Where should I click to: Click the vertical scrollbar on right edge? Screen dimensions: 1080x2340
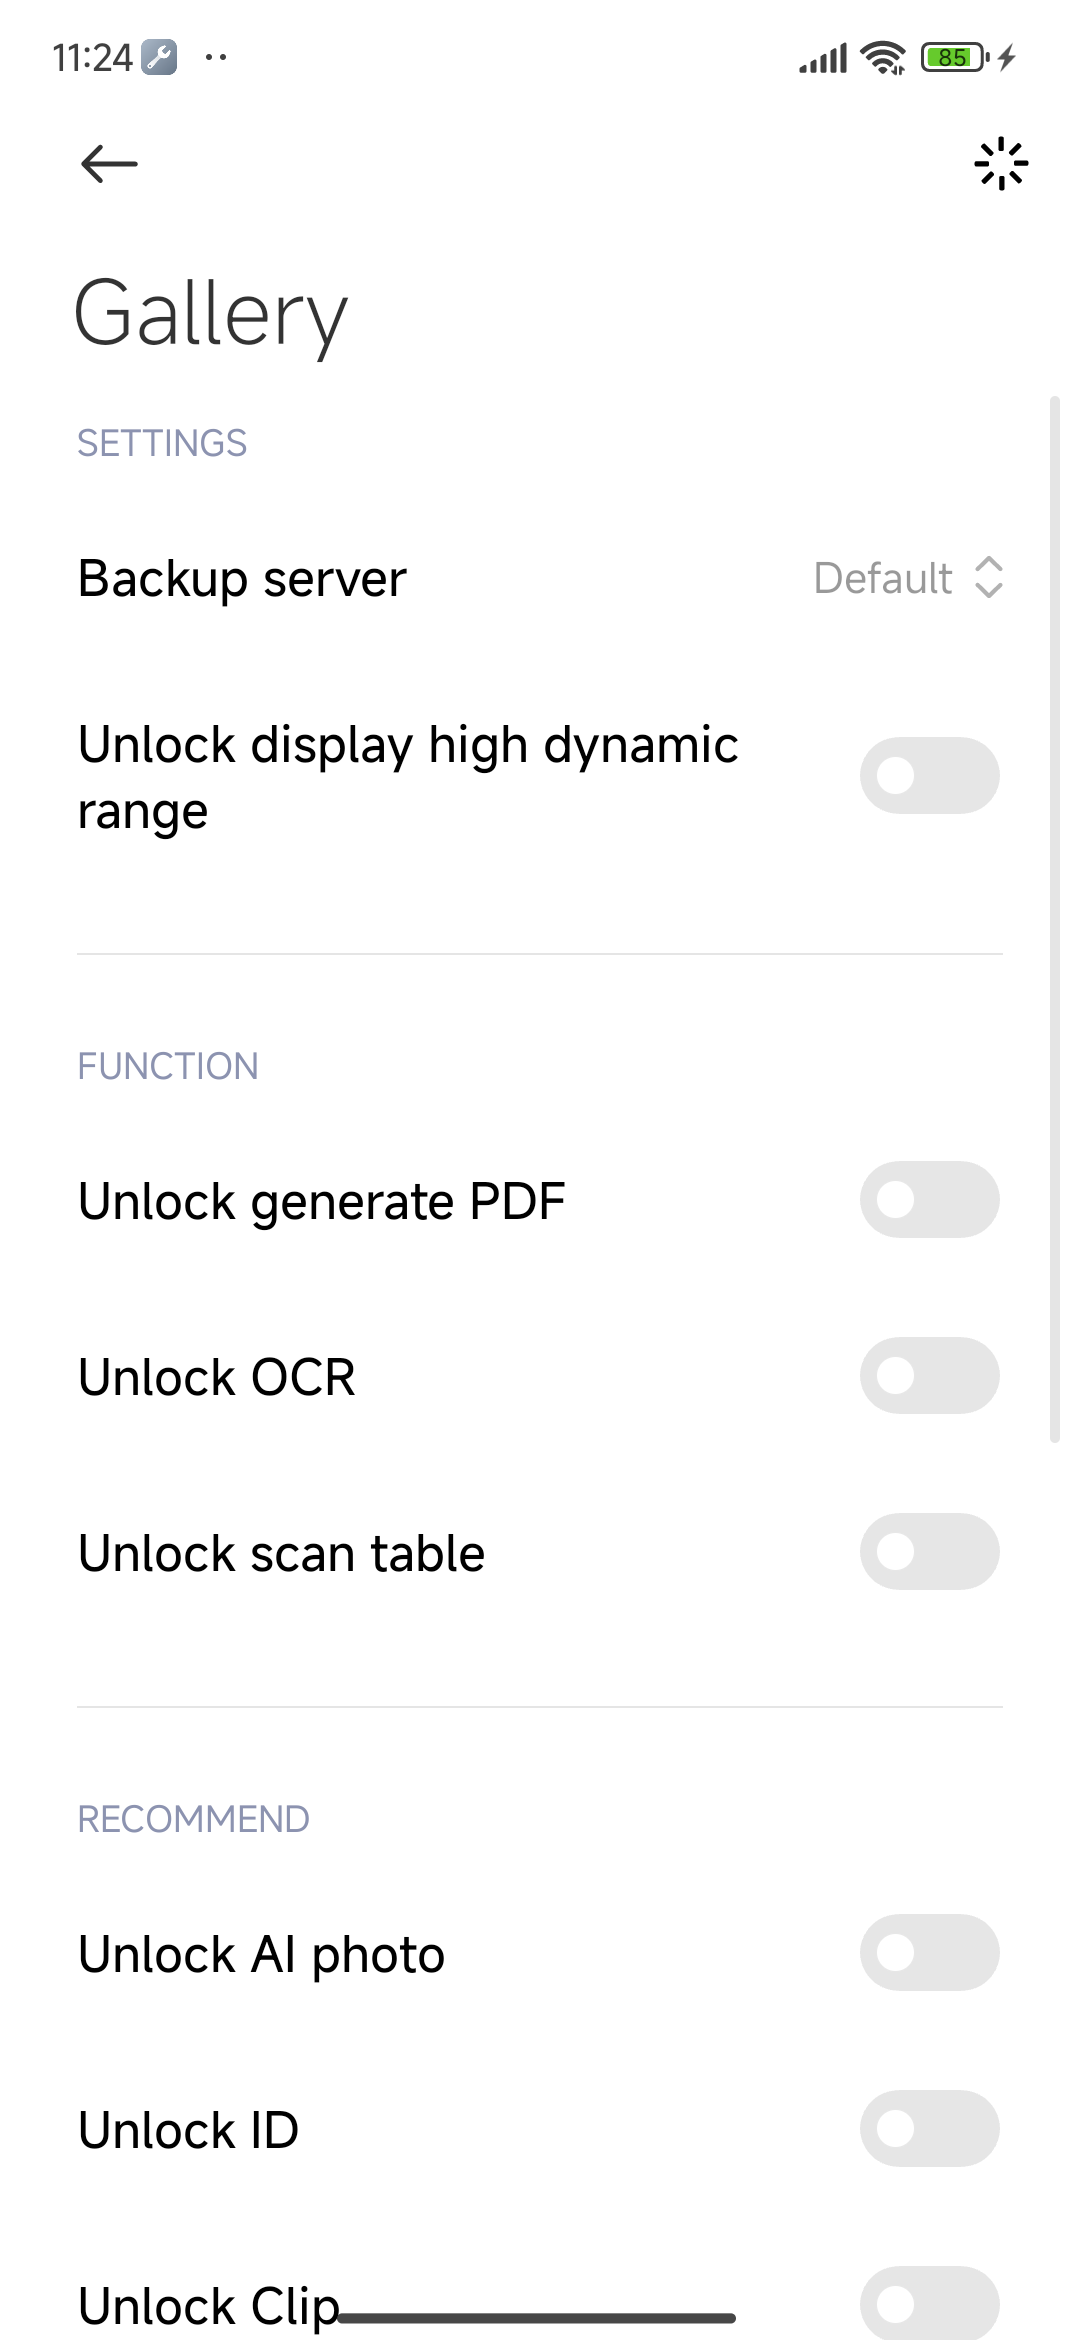pyautogui.click(x=1054, y=918)
